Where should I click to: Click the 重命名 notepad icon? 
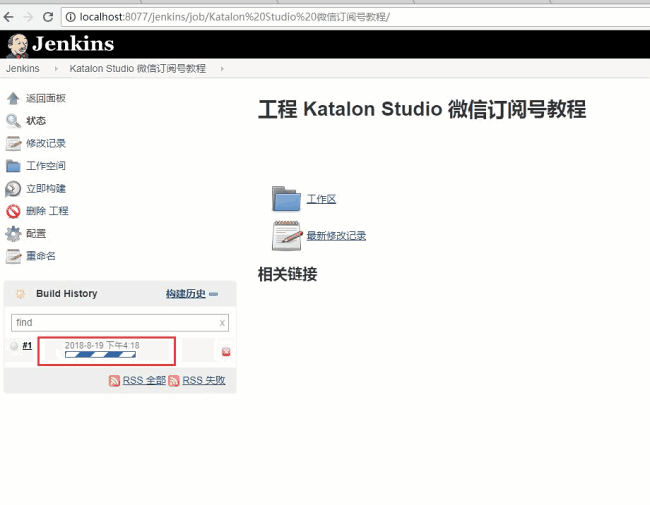click(13, 256)
